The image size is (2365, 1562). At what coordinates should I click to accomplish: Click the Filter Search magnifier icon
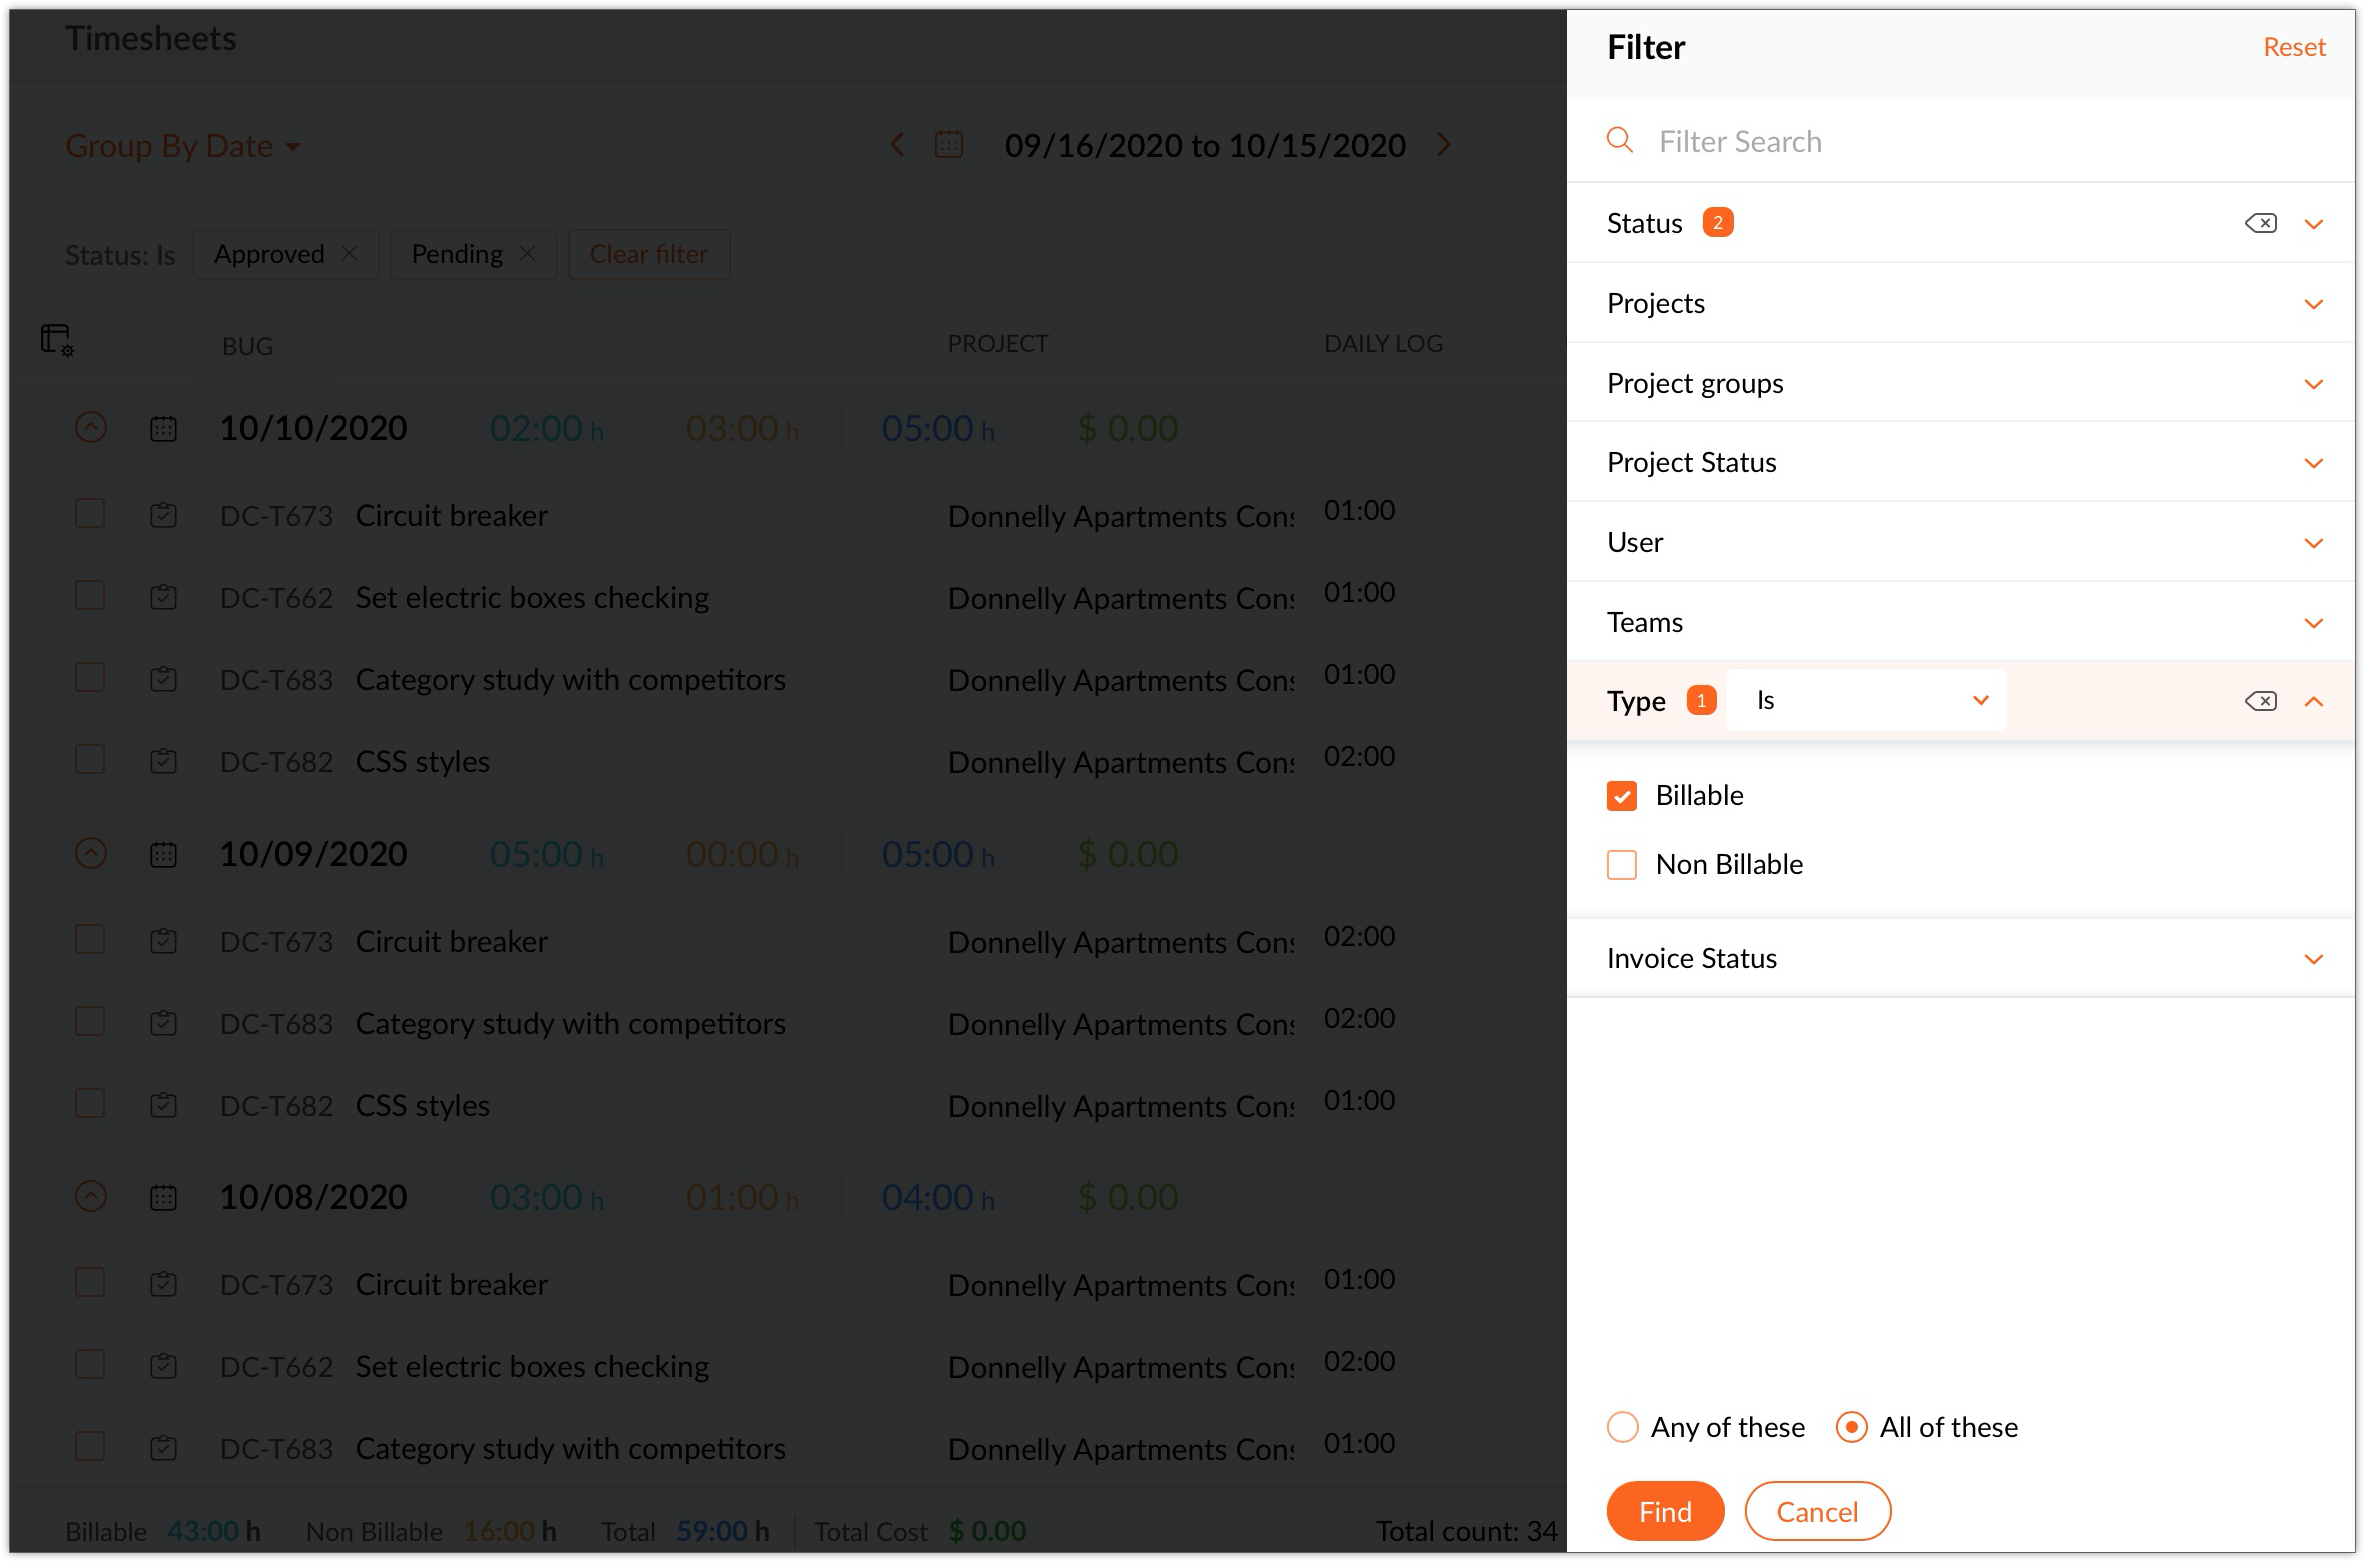pyautogui.click(x=1619, y=141)
